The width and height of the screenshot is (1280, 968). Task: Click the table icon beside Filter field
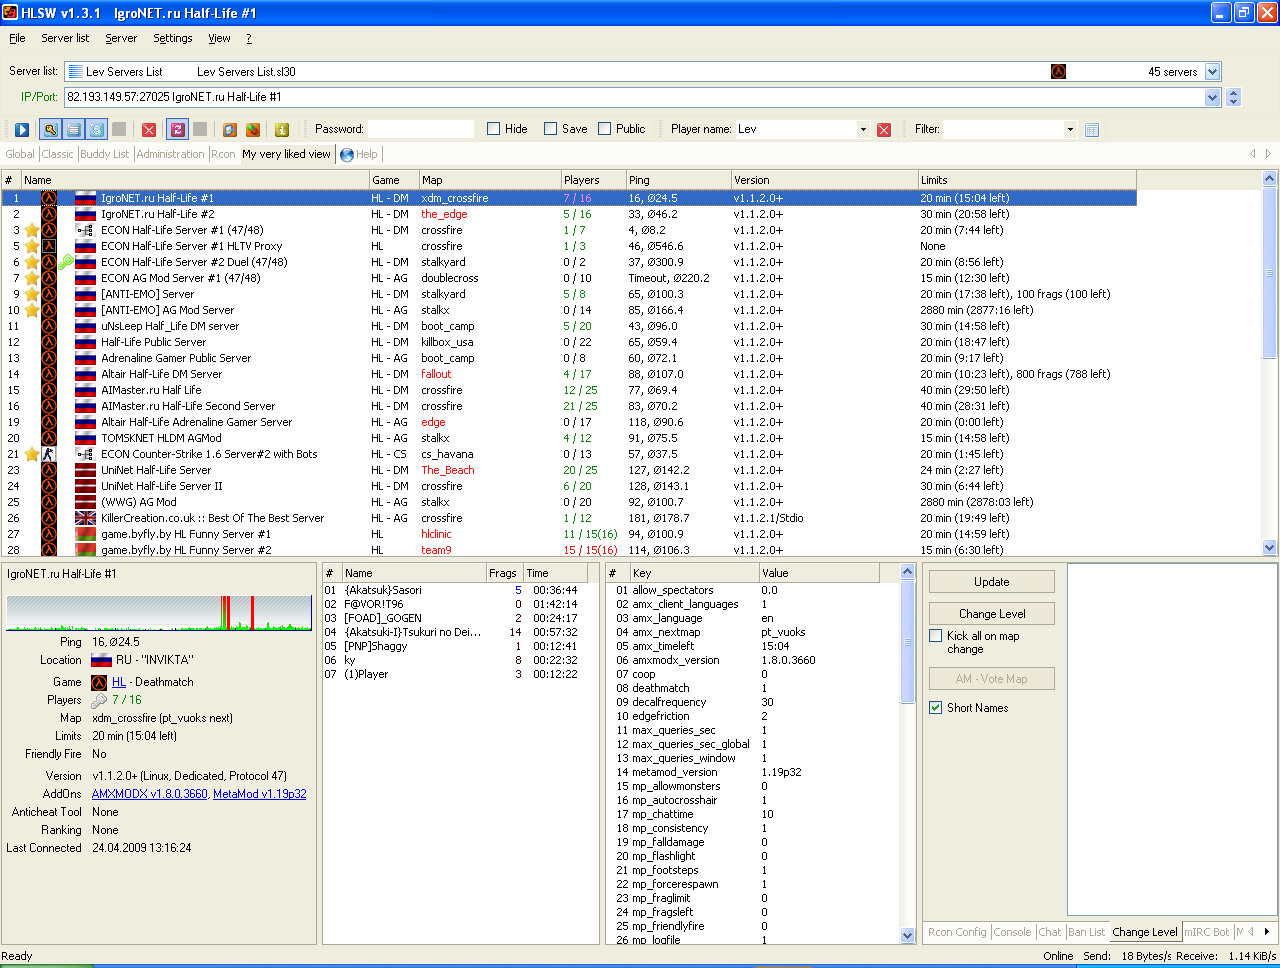tap(1092, 130)
